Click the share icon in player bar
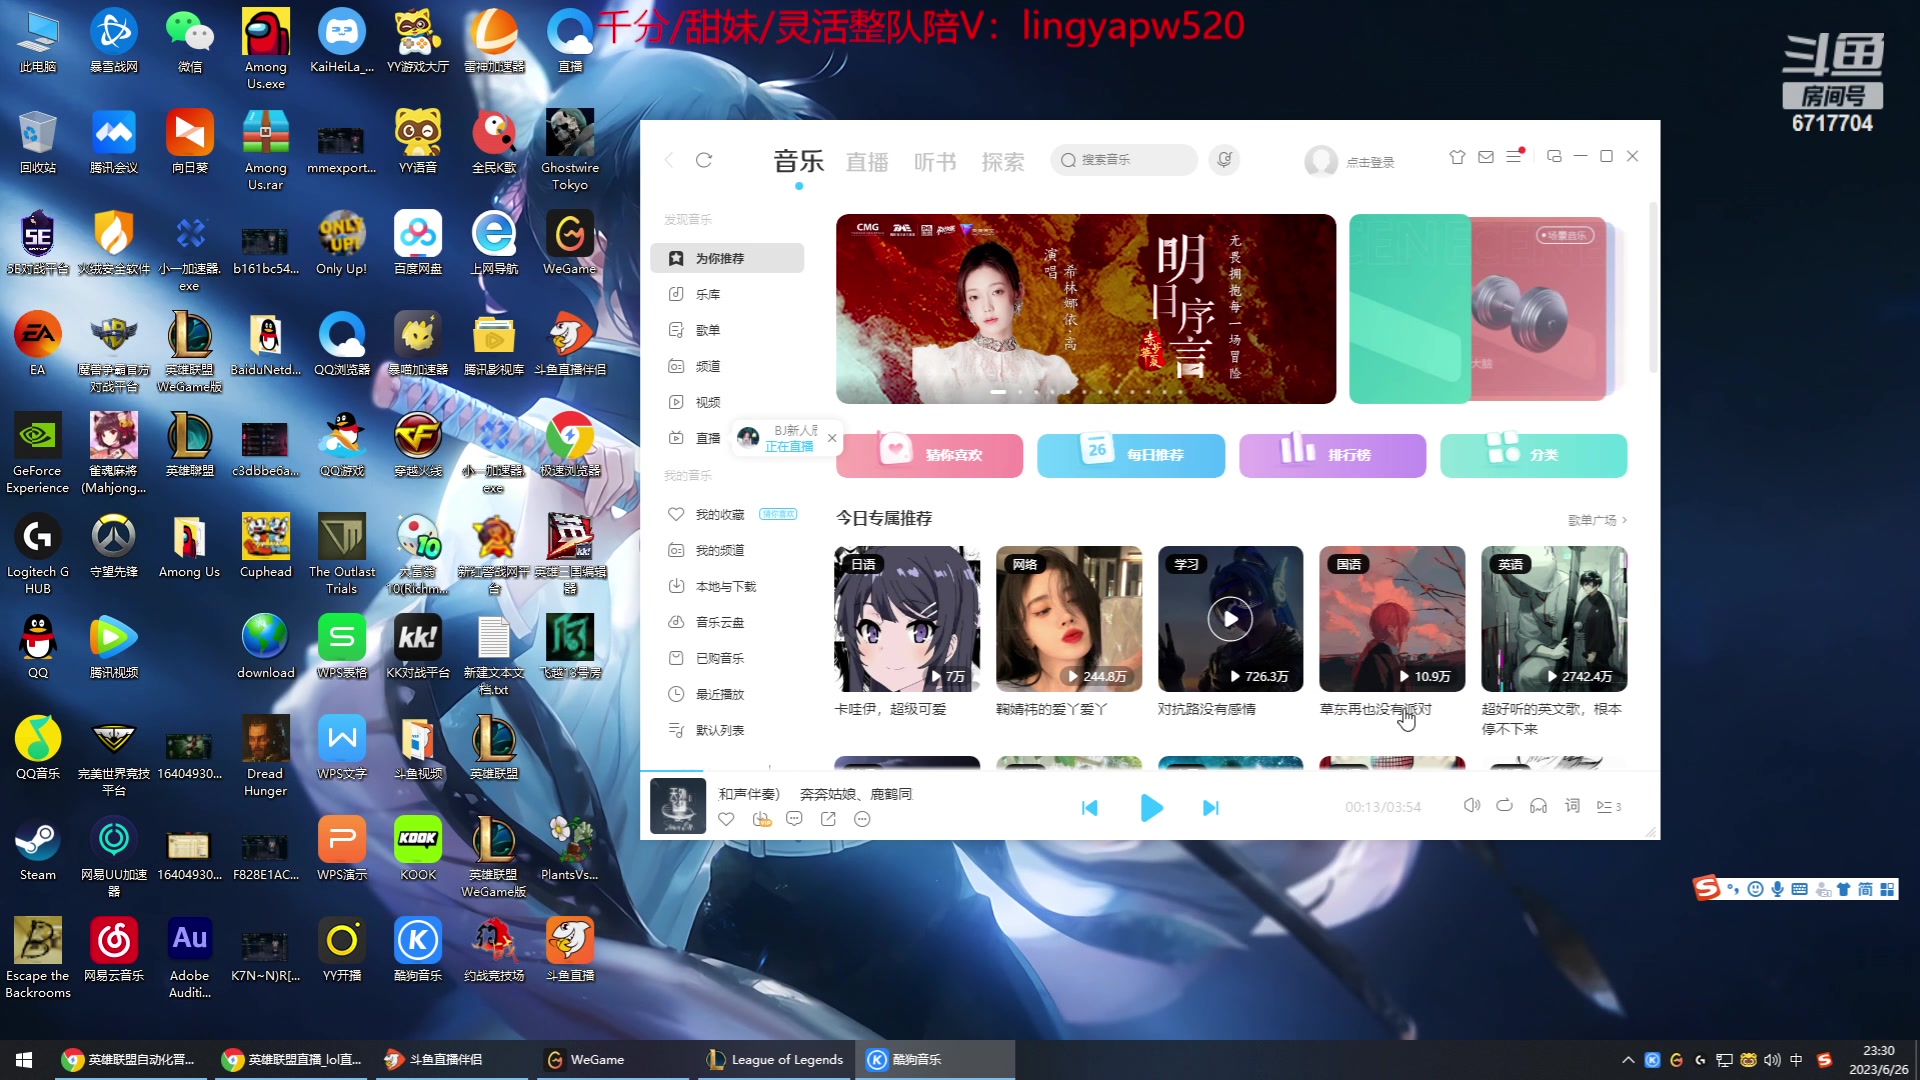This screenshot has height=1080, width=1920. [x=828, y=819]
